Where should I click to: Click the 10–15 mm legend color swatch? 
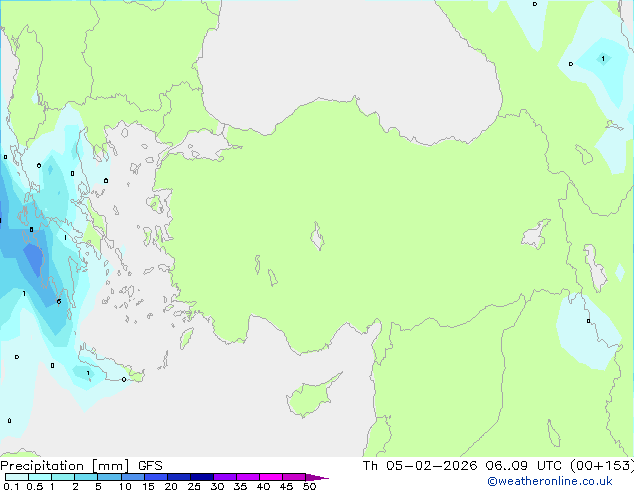click(x=132, y=477)
